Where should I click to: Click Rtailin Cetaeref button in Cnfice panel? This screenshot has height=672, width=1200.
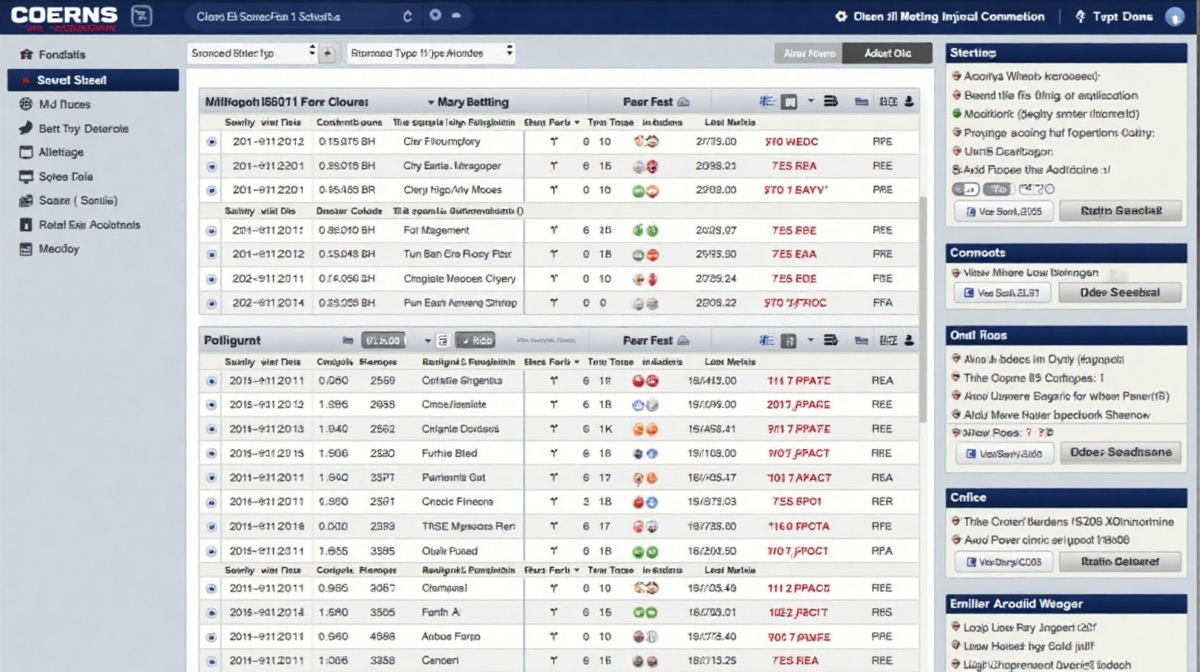(x=1122, y=563)
